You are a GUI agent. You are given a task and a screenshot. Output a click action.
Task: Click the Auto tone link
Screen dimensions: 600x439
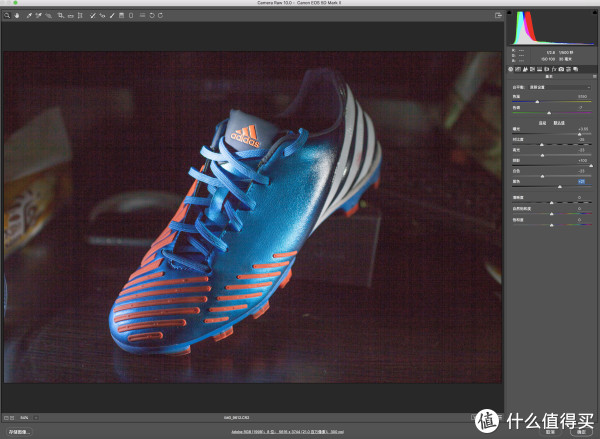542,123
